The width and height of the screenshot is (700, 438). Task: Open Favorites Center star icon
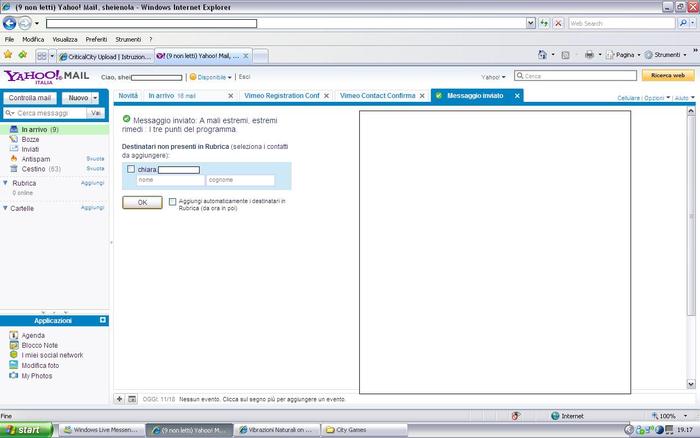(8, 55)
